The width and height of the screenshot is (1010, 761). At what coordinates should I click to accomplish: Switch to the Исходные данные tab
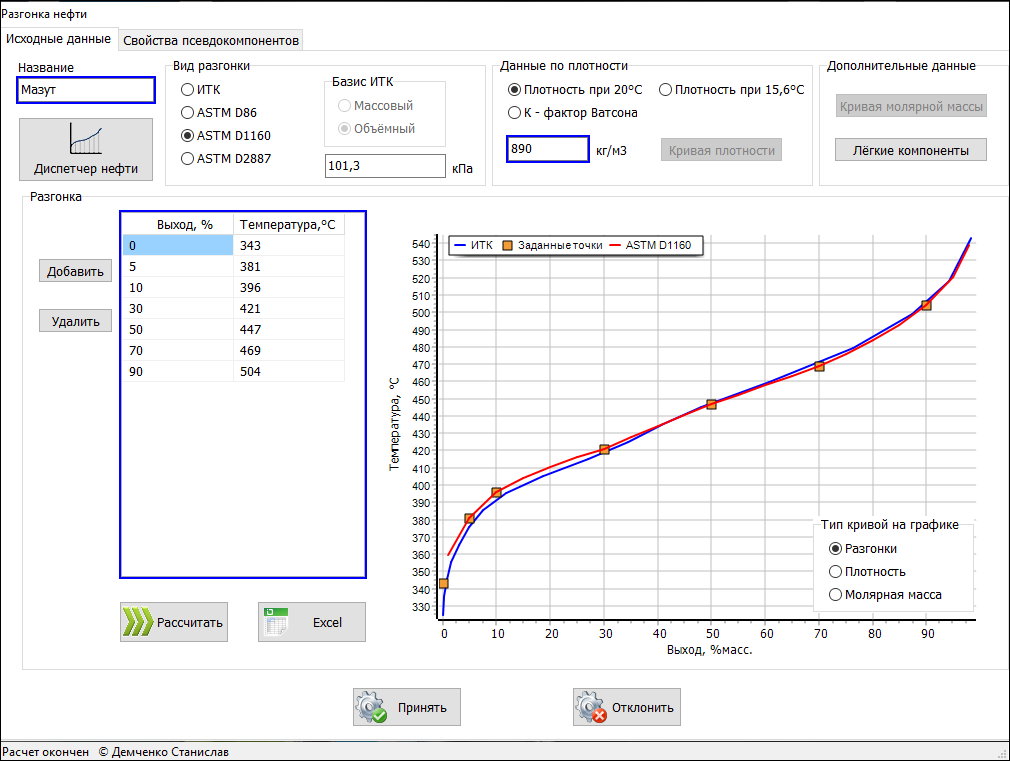pyautogui.click(x=58, y=39)
